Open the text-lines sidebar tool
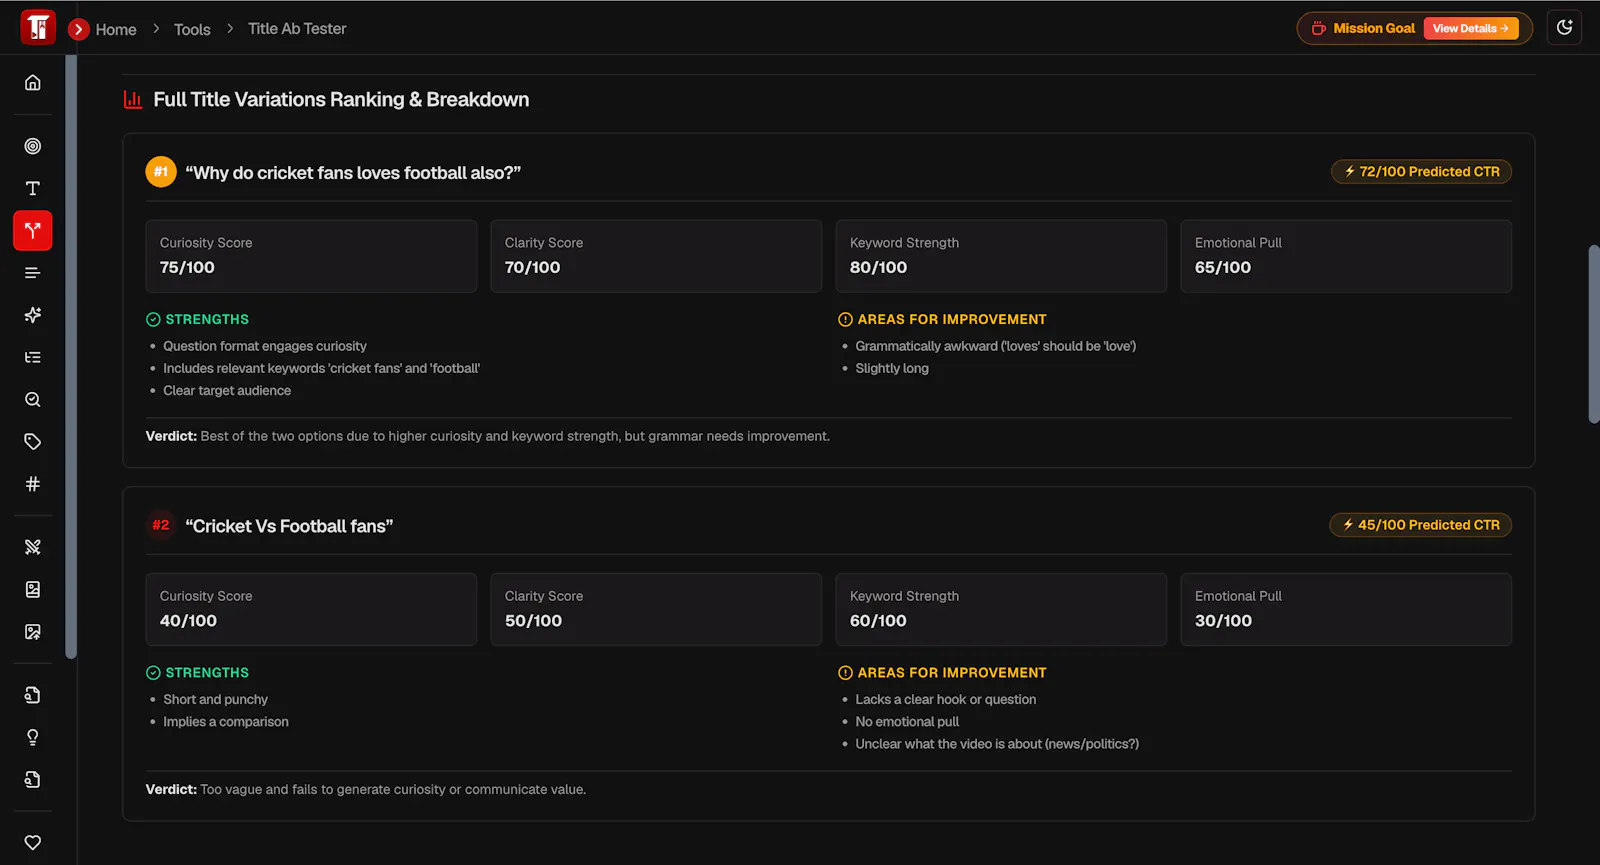This screenshot has height=865, width=1600. [x=33, y=273]
